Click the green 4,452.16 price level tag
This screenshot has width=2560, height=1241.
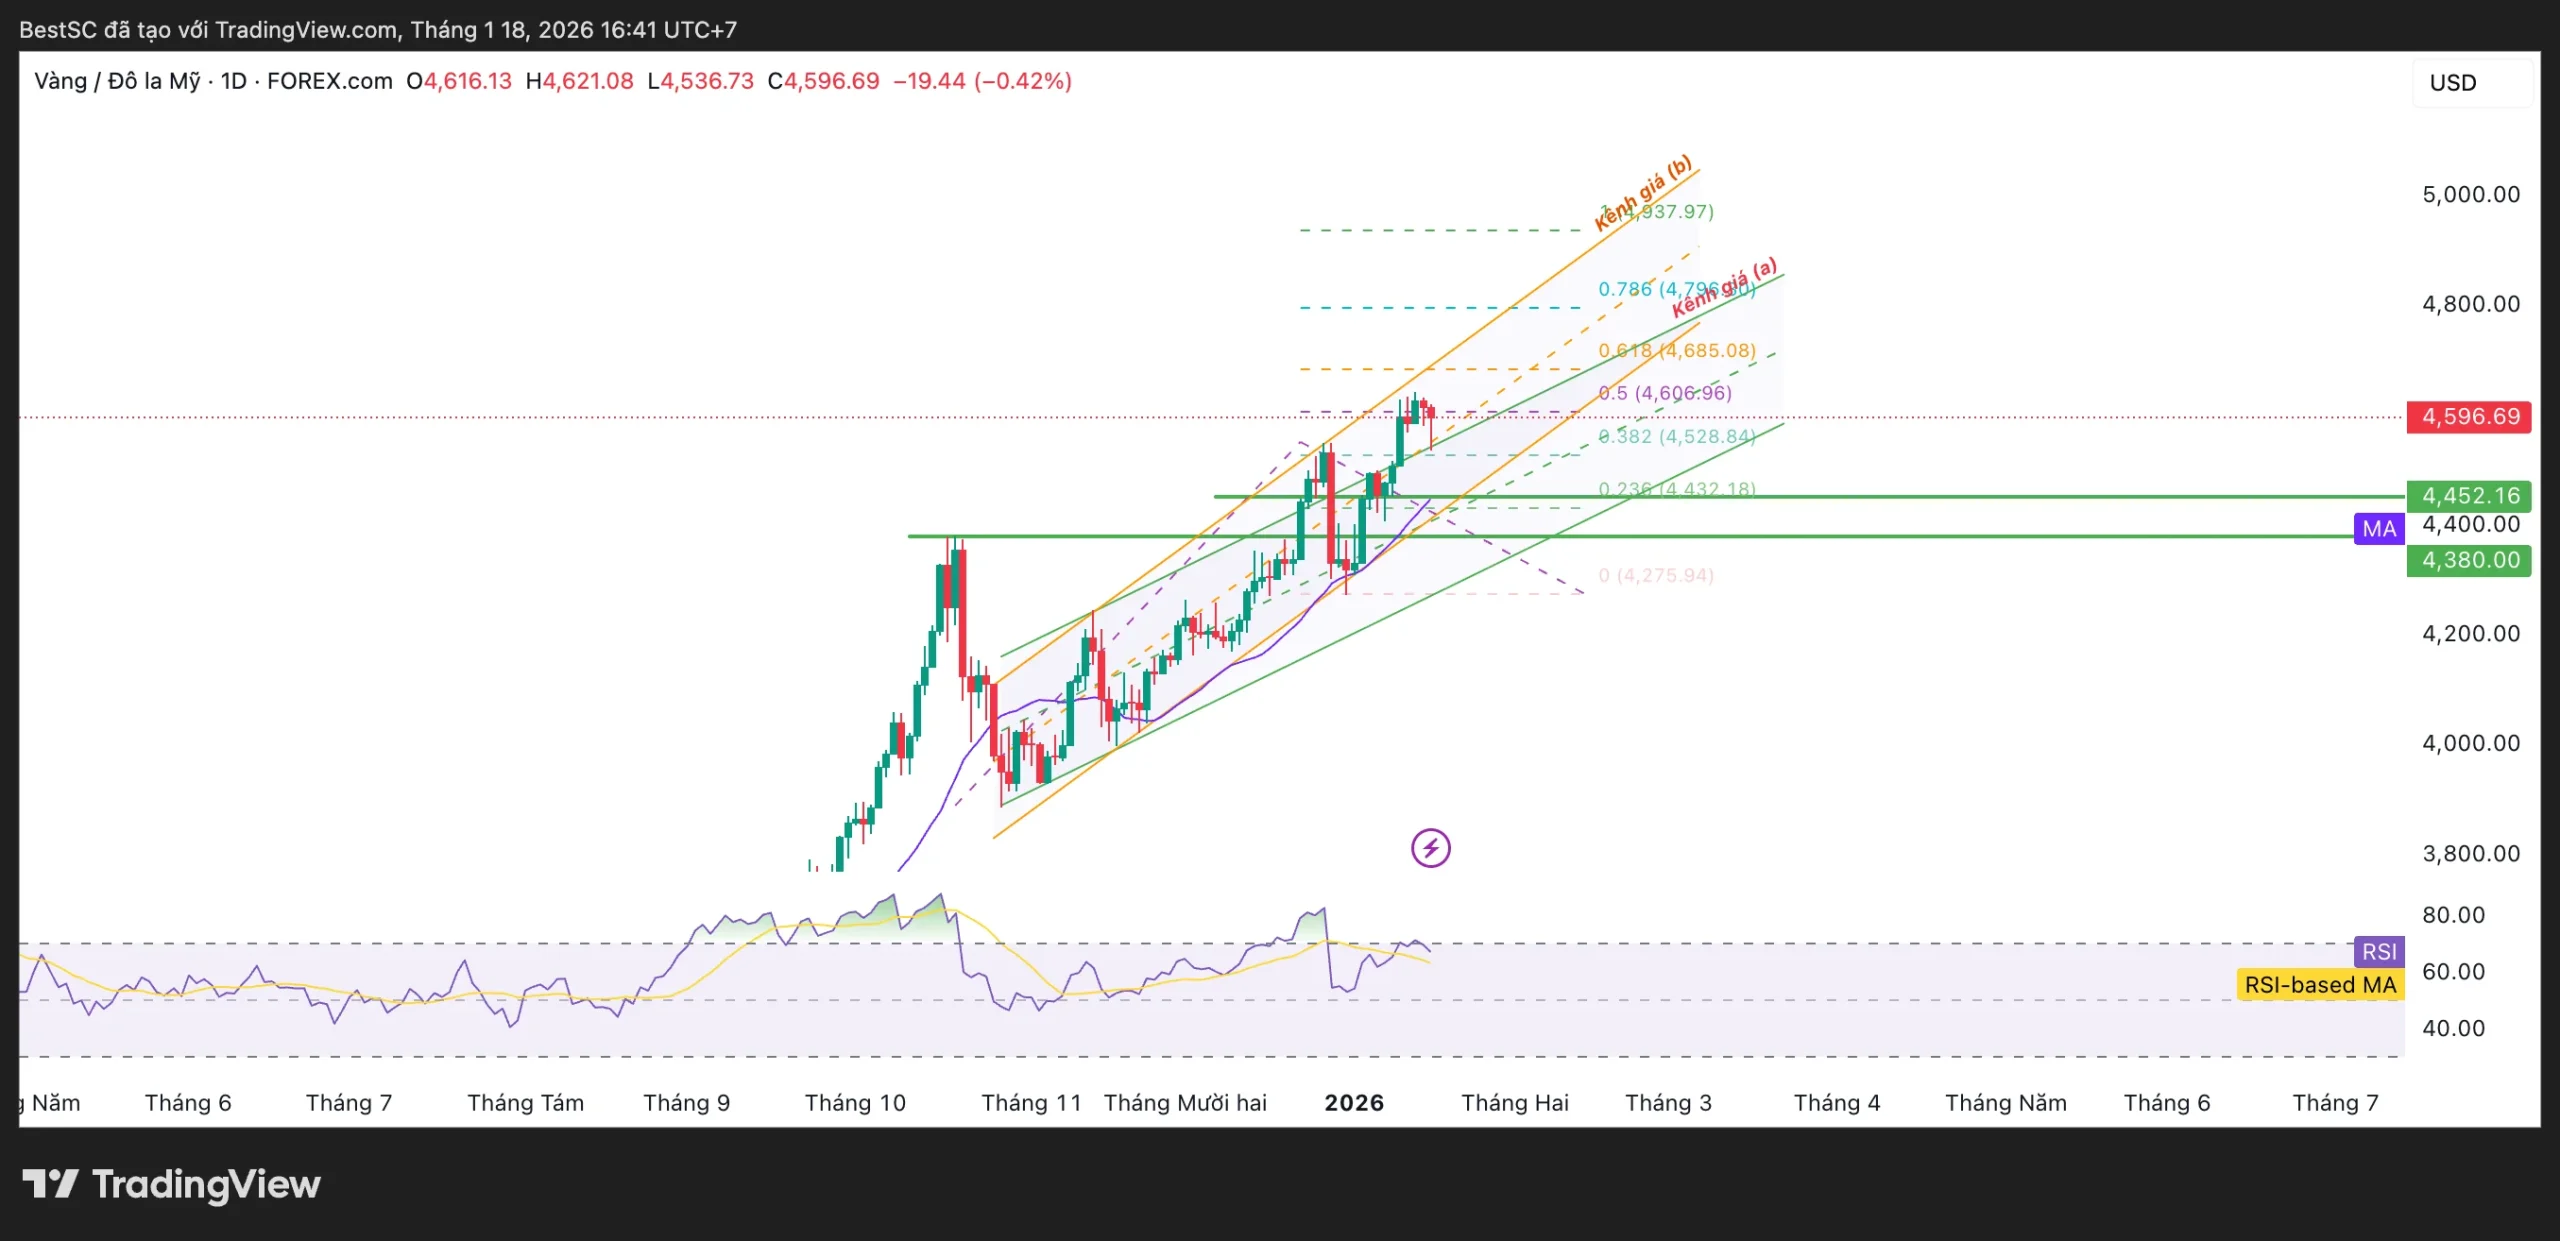click(2469, 495)
